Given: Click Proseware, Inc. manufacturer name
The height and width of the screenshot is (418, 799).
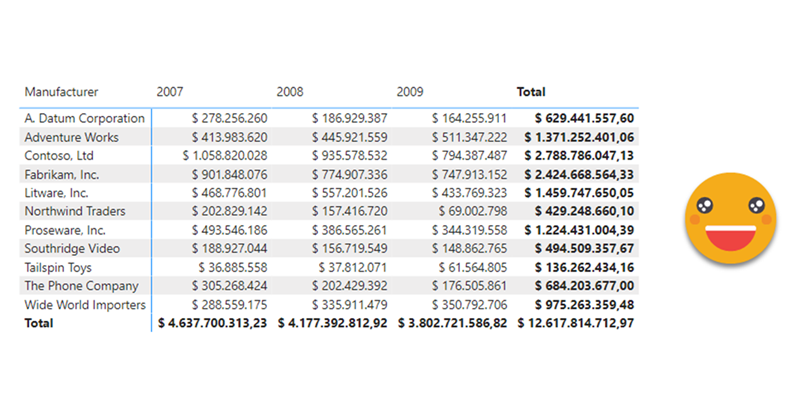Looking at the screenshot, I should pyautogui.click(x=65, y=230).
